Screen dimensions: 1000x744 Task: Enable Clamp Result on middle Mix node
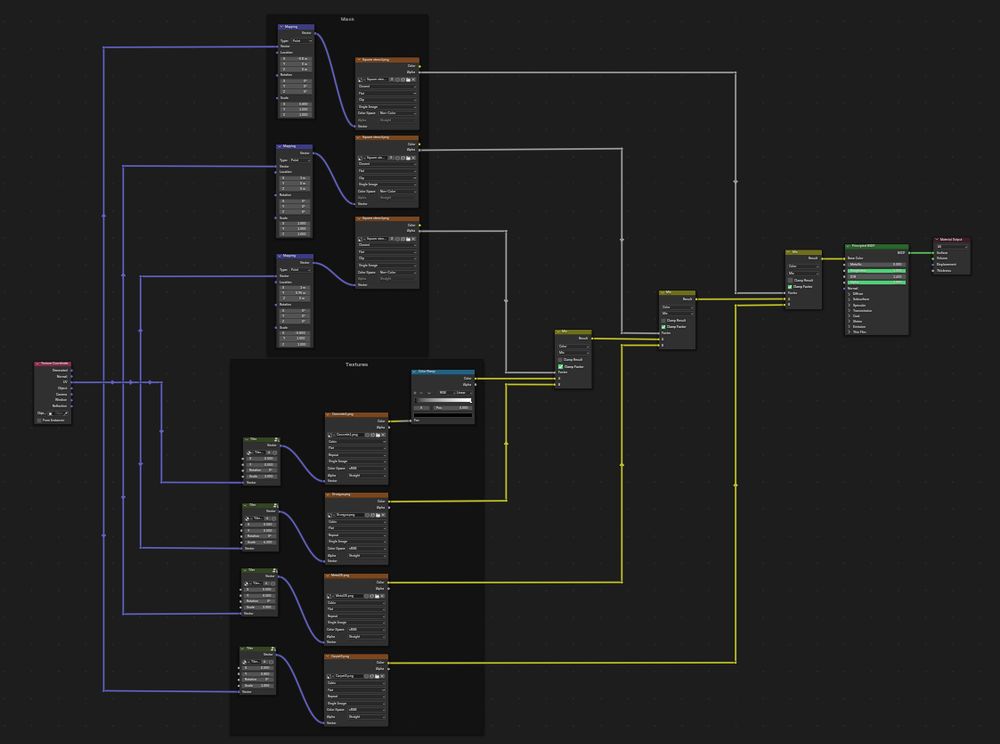coord(663,320)
